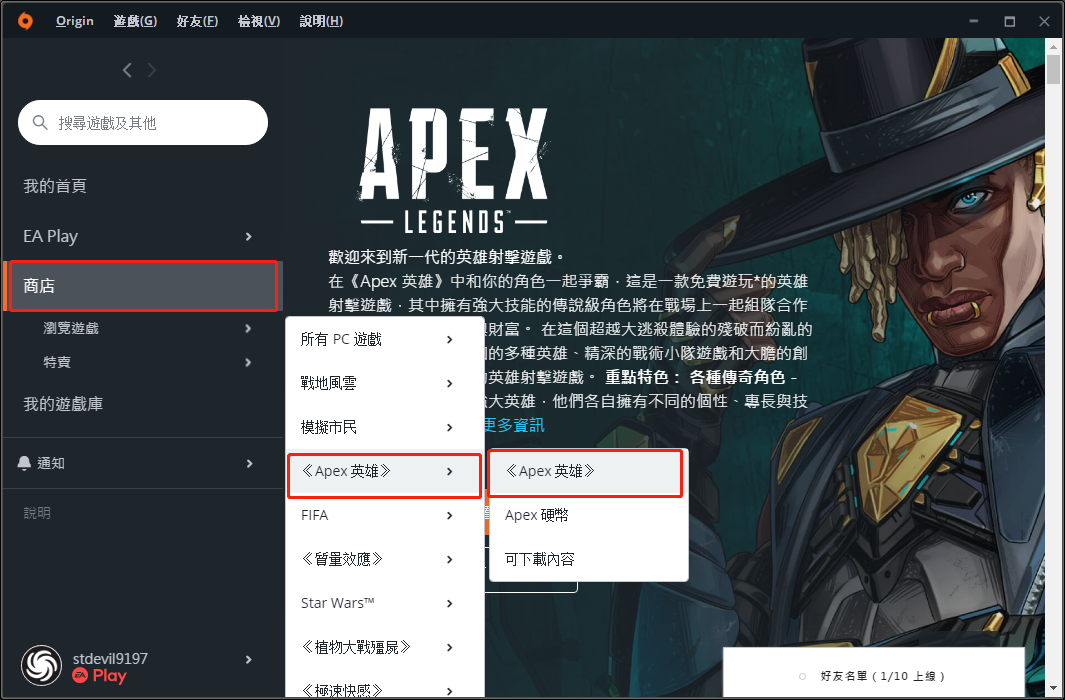Click the notification bell icon
Screen dimensions: 1065x700
tap(24, 463)
